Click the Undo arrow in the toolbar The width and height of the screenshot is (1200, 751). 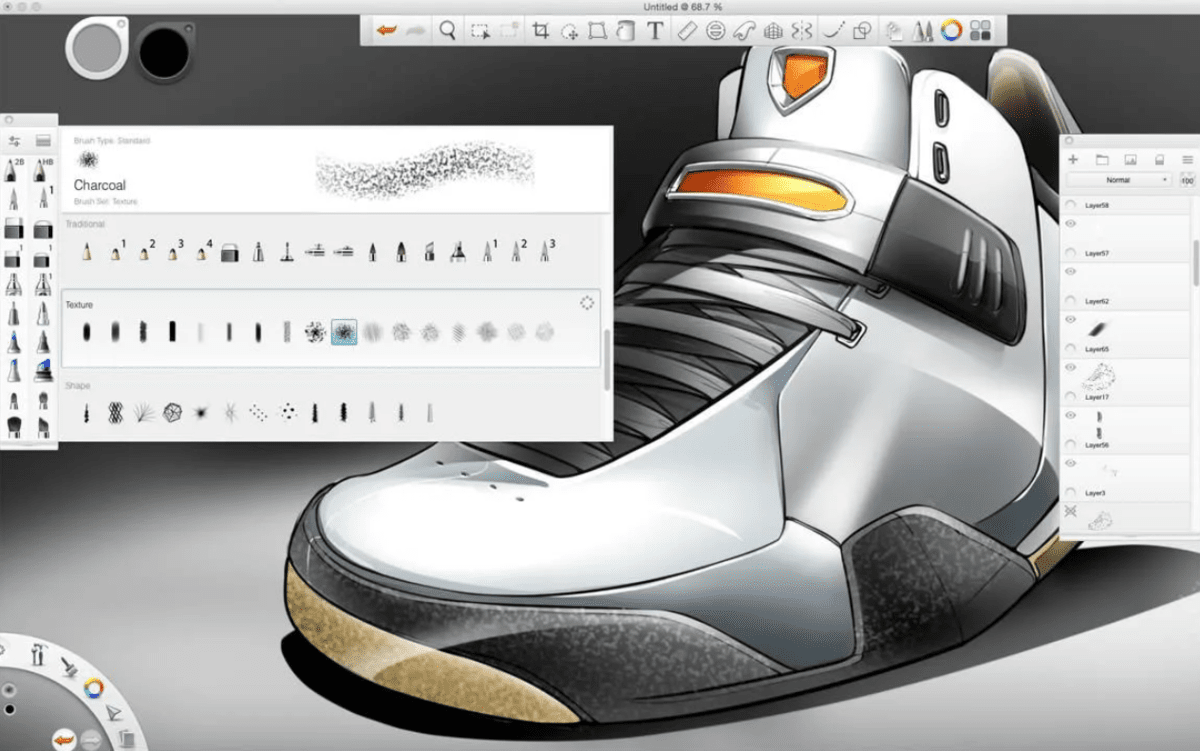tap(386, 31)
